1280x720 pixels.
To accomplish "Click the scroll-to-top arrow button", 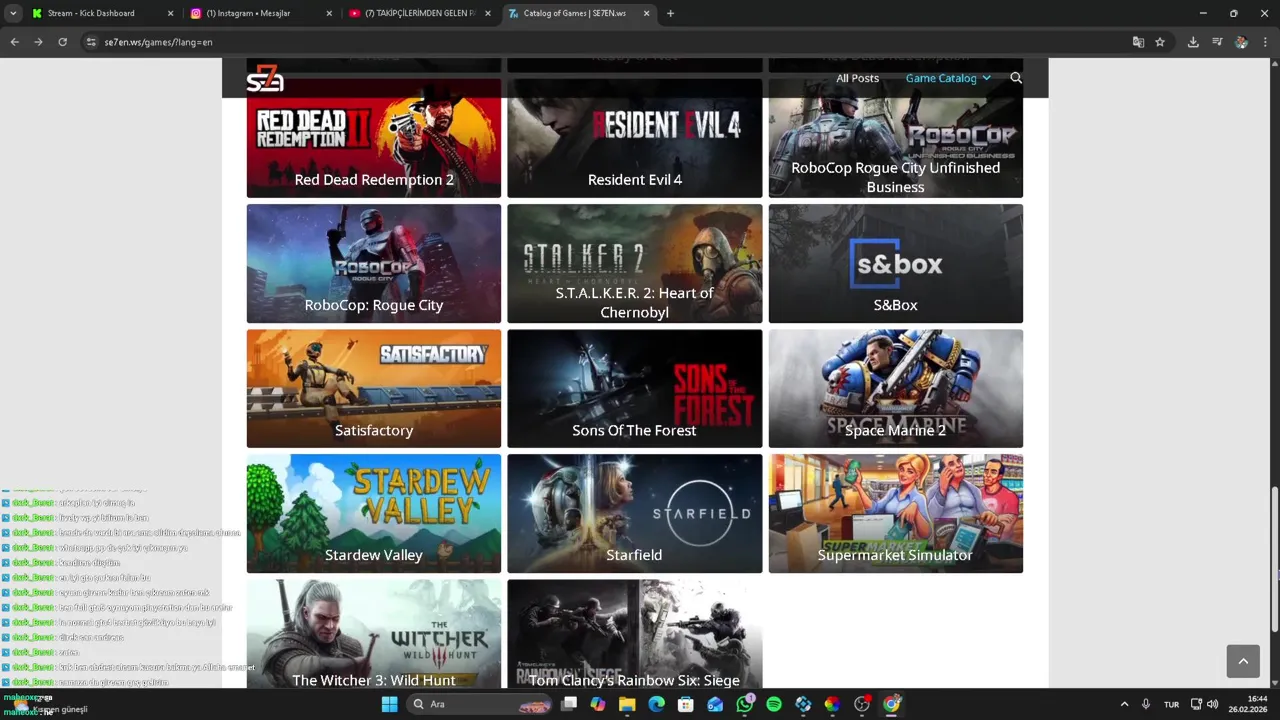I will tap(1243, 661).
